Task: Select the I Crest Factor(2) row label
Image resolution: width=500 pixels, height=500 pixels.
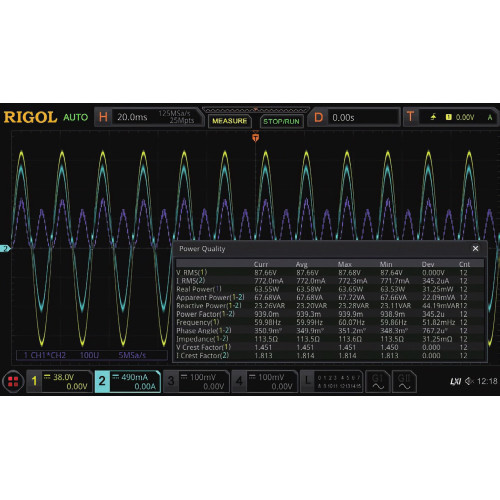Action: [x=202, y=356]
